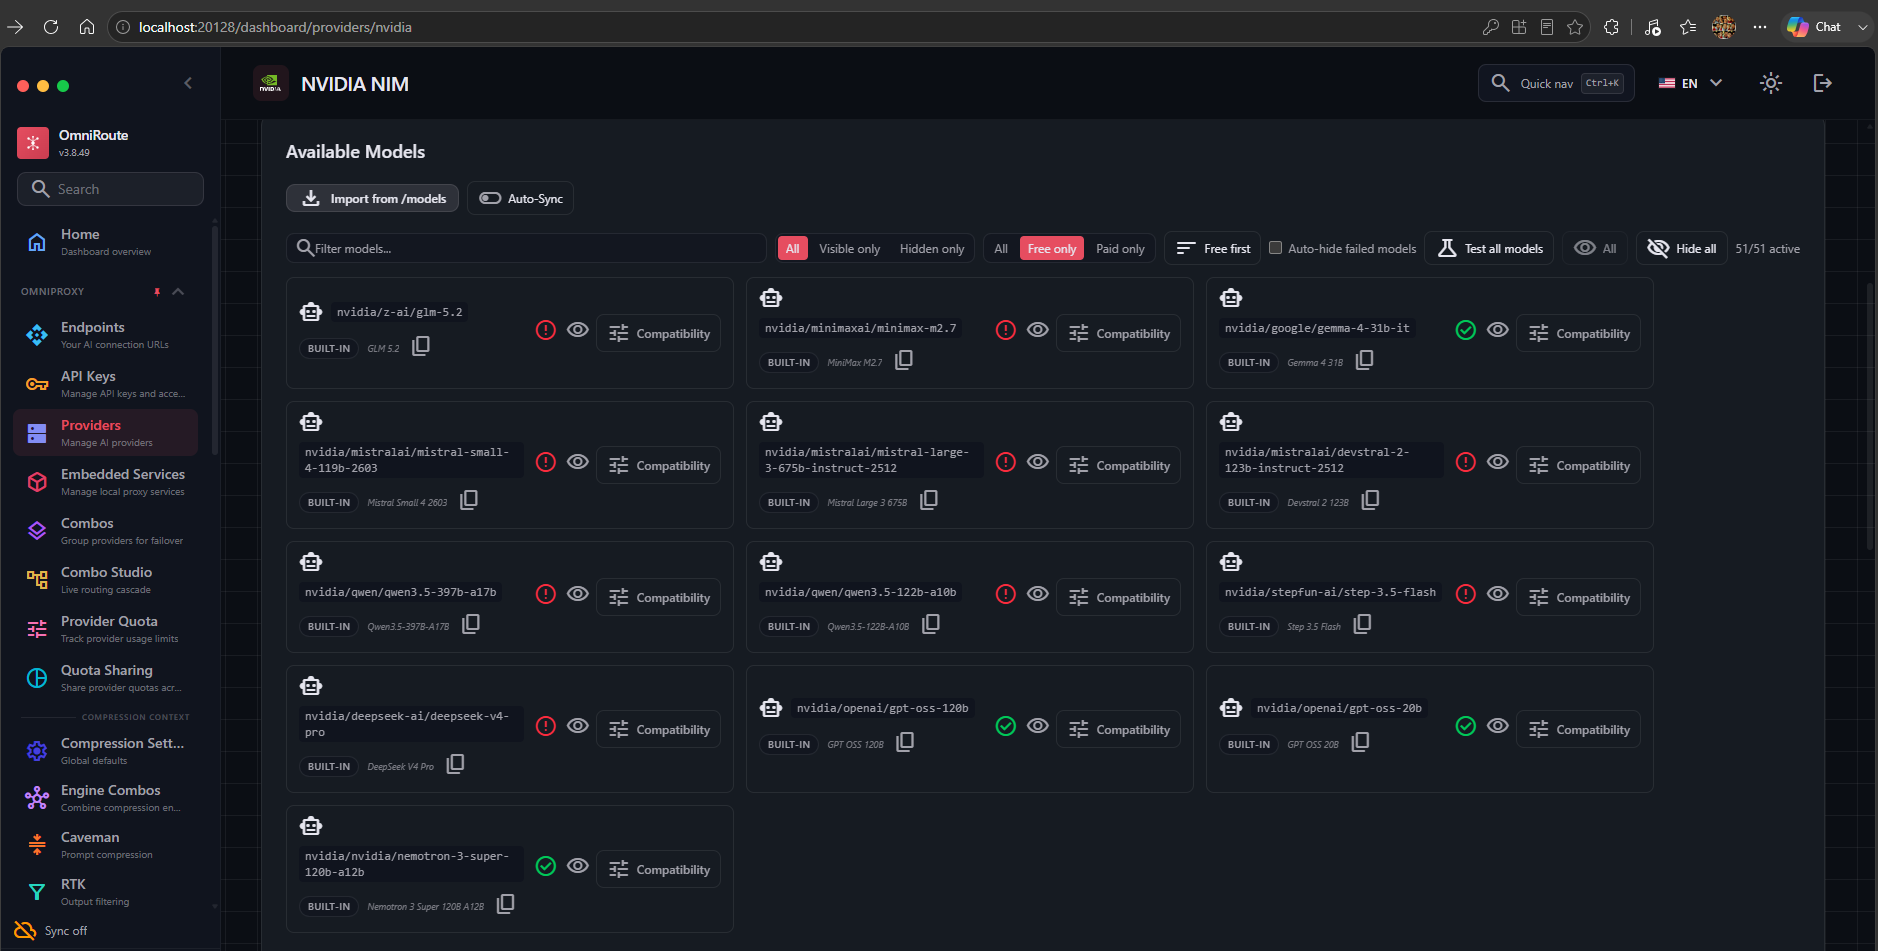Click the Hide all button
The height and width of the screenshot is (951, 1878).
coord(1682,249)
